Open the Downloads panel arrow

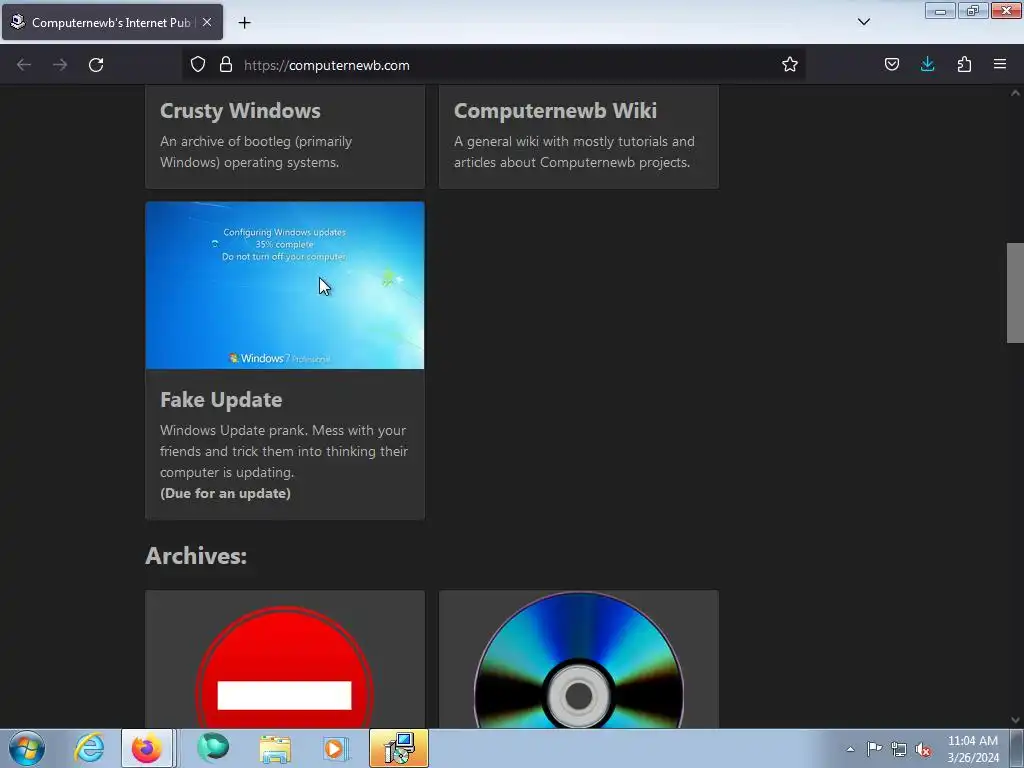click(x=927, y=65)
